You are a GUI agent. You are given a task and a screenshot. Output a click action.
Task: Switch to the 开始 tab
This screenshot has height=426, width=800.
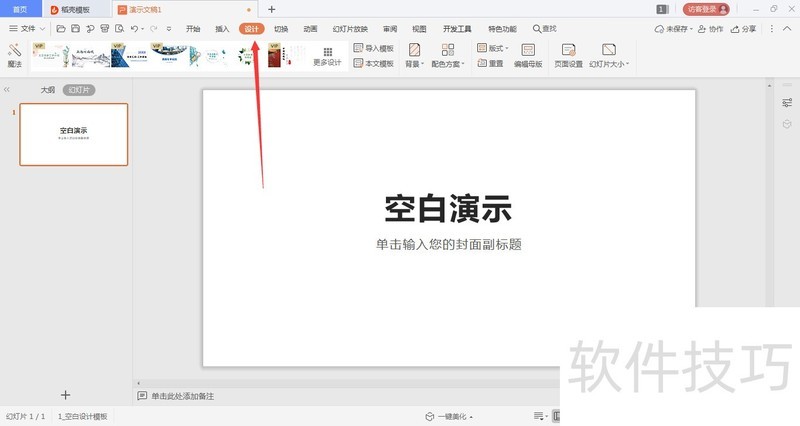(193, 29)
